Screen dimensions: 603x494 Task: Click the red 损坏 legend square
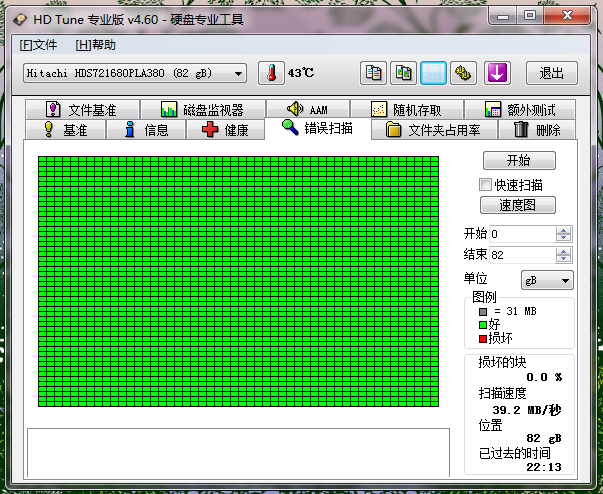pyautogui.click(x=483, y=339)
